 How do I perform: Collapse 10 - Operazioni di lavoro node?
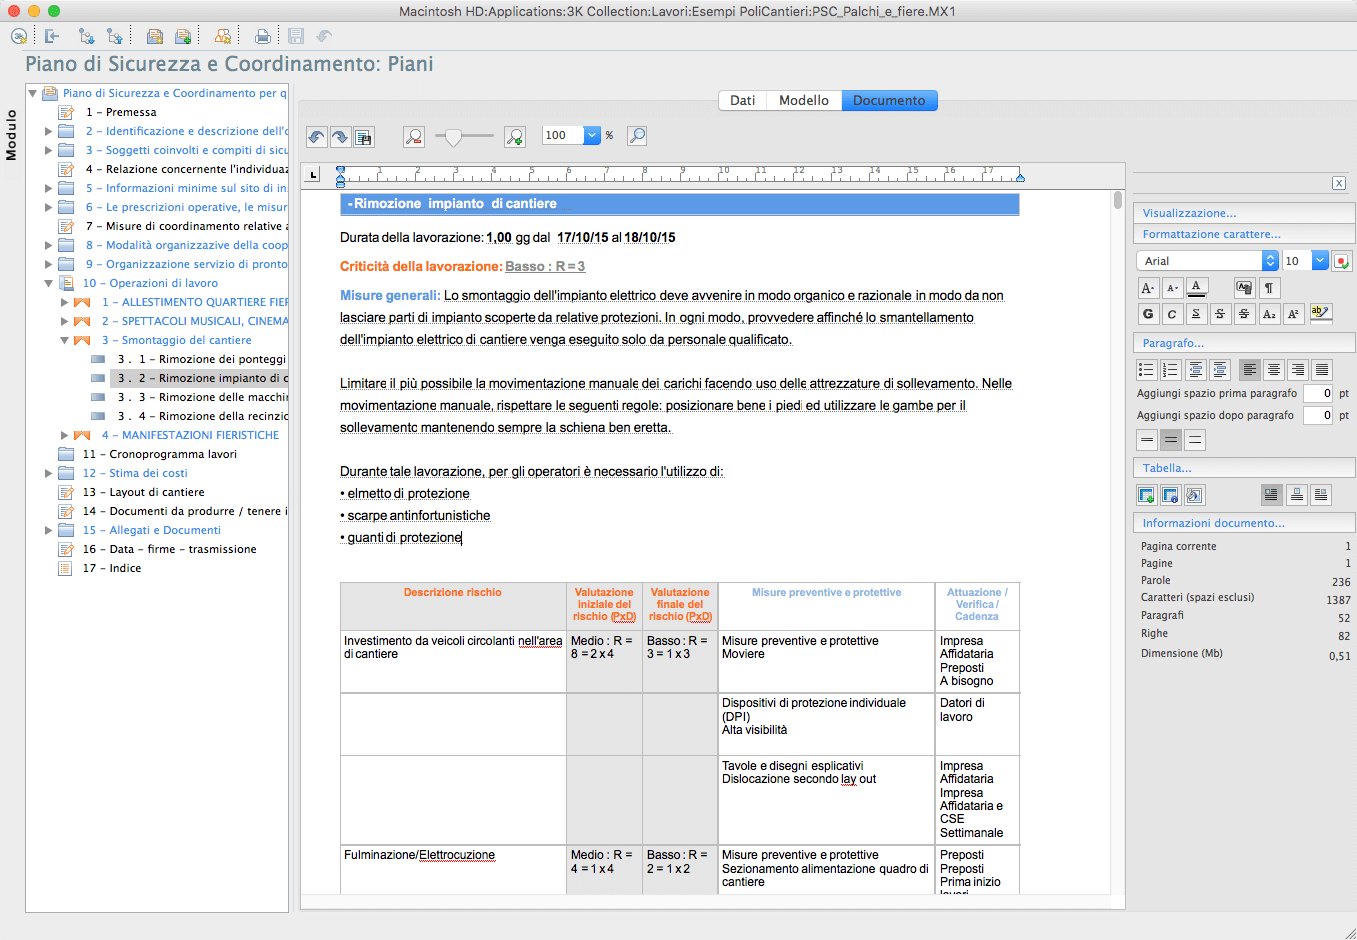(x=48, y=283)
